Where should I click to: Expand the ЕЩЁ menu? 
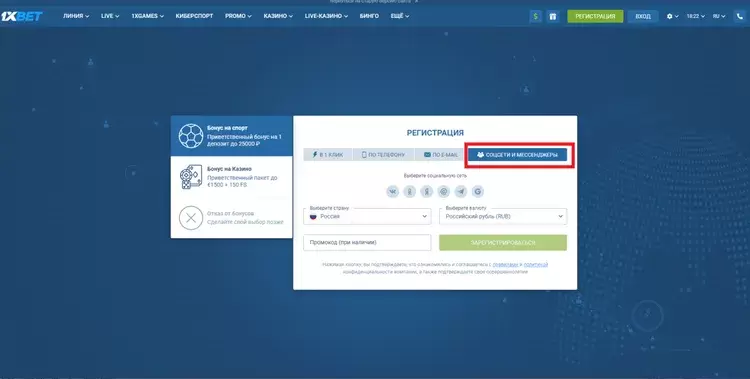click(x=400, y=16)
